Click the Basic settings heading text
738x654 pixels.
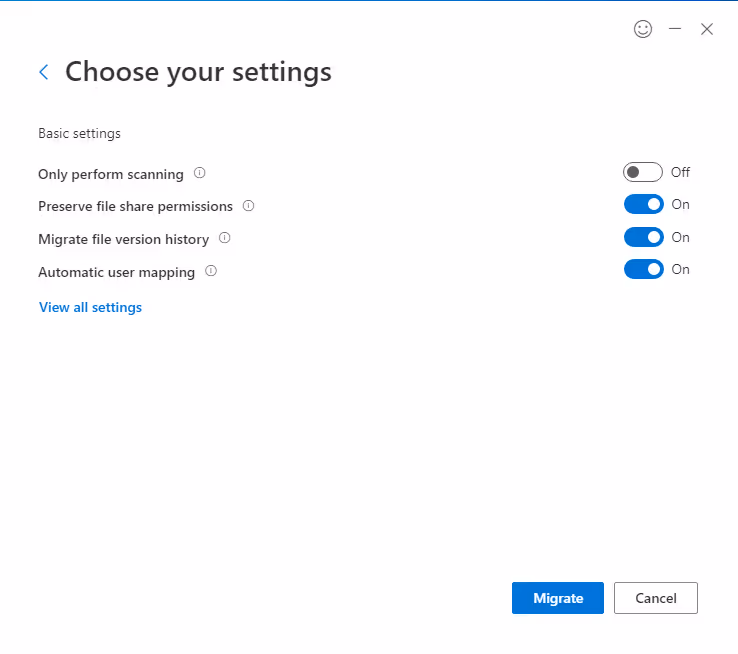click(x=80, y=134)
